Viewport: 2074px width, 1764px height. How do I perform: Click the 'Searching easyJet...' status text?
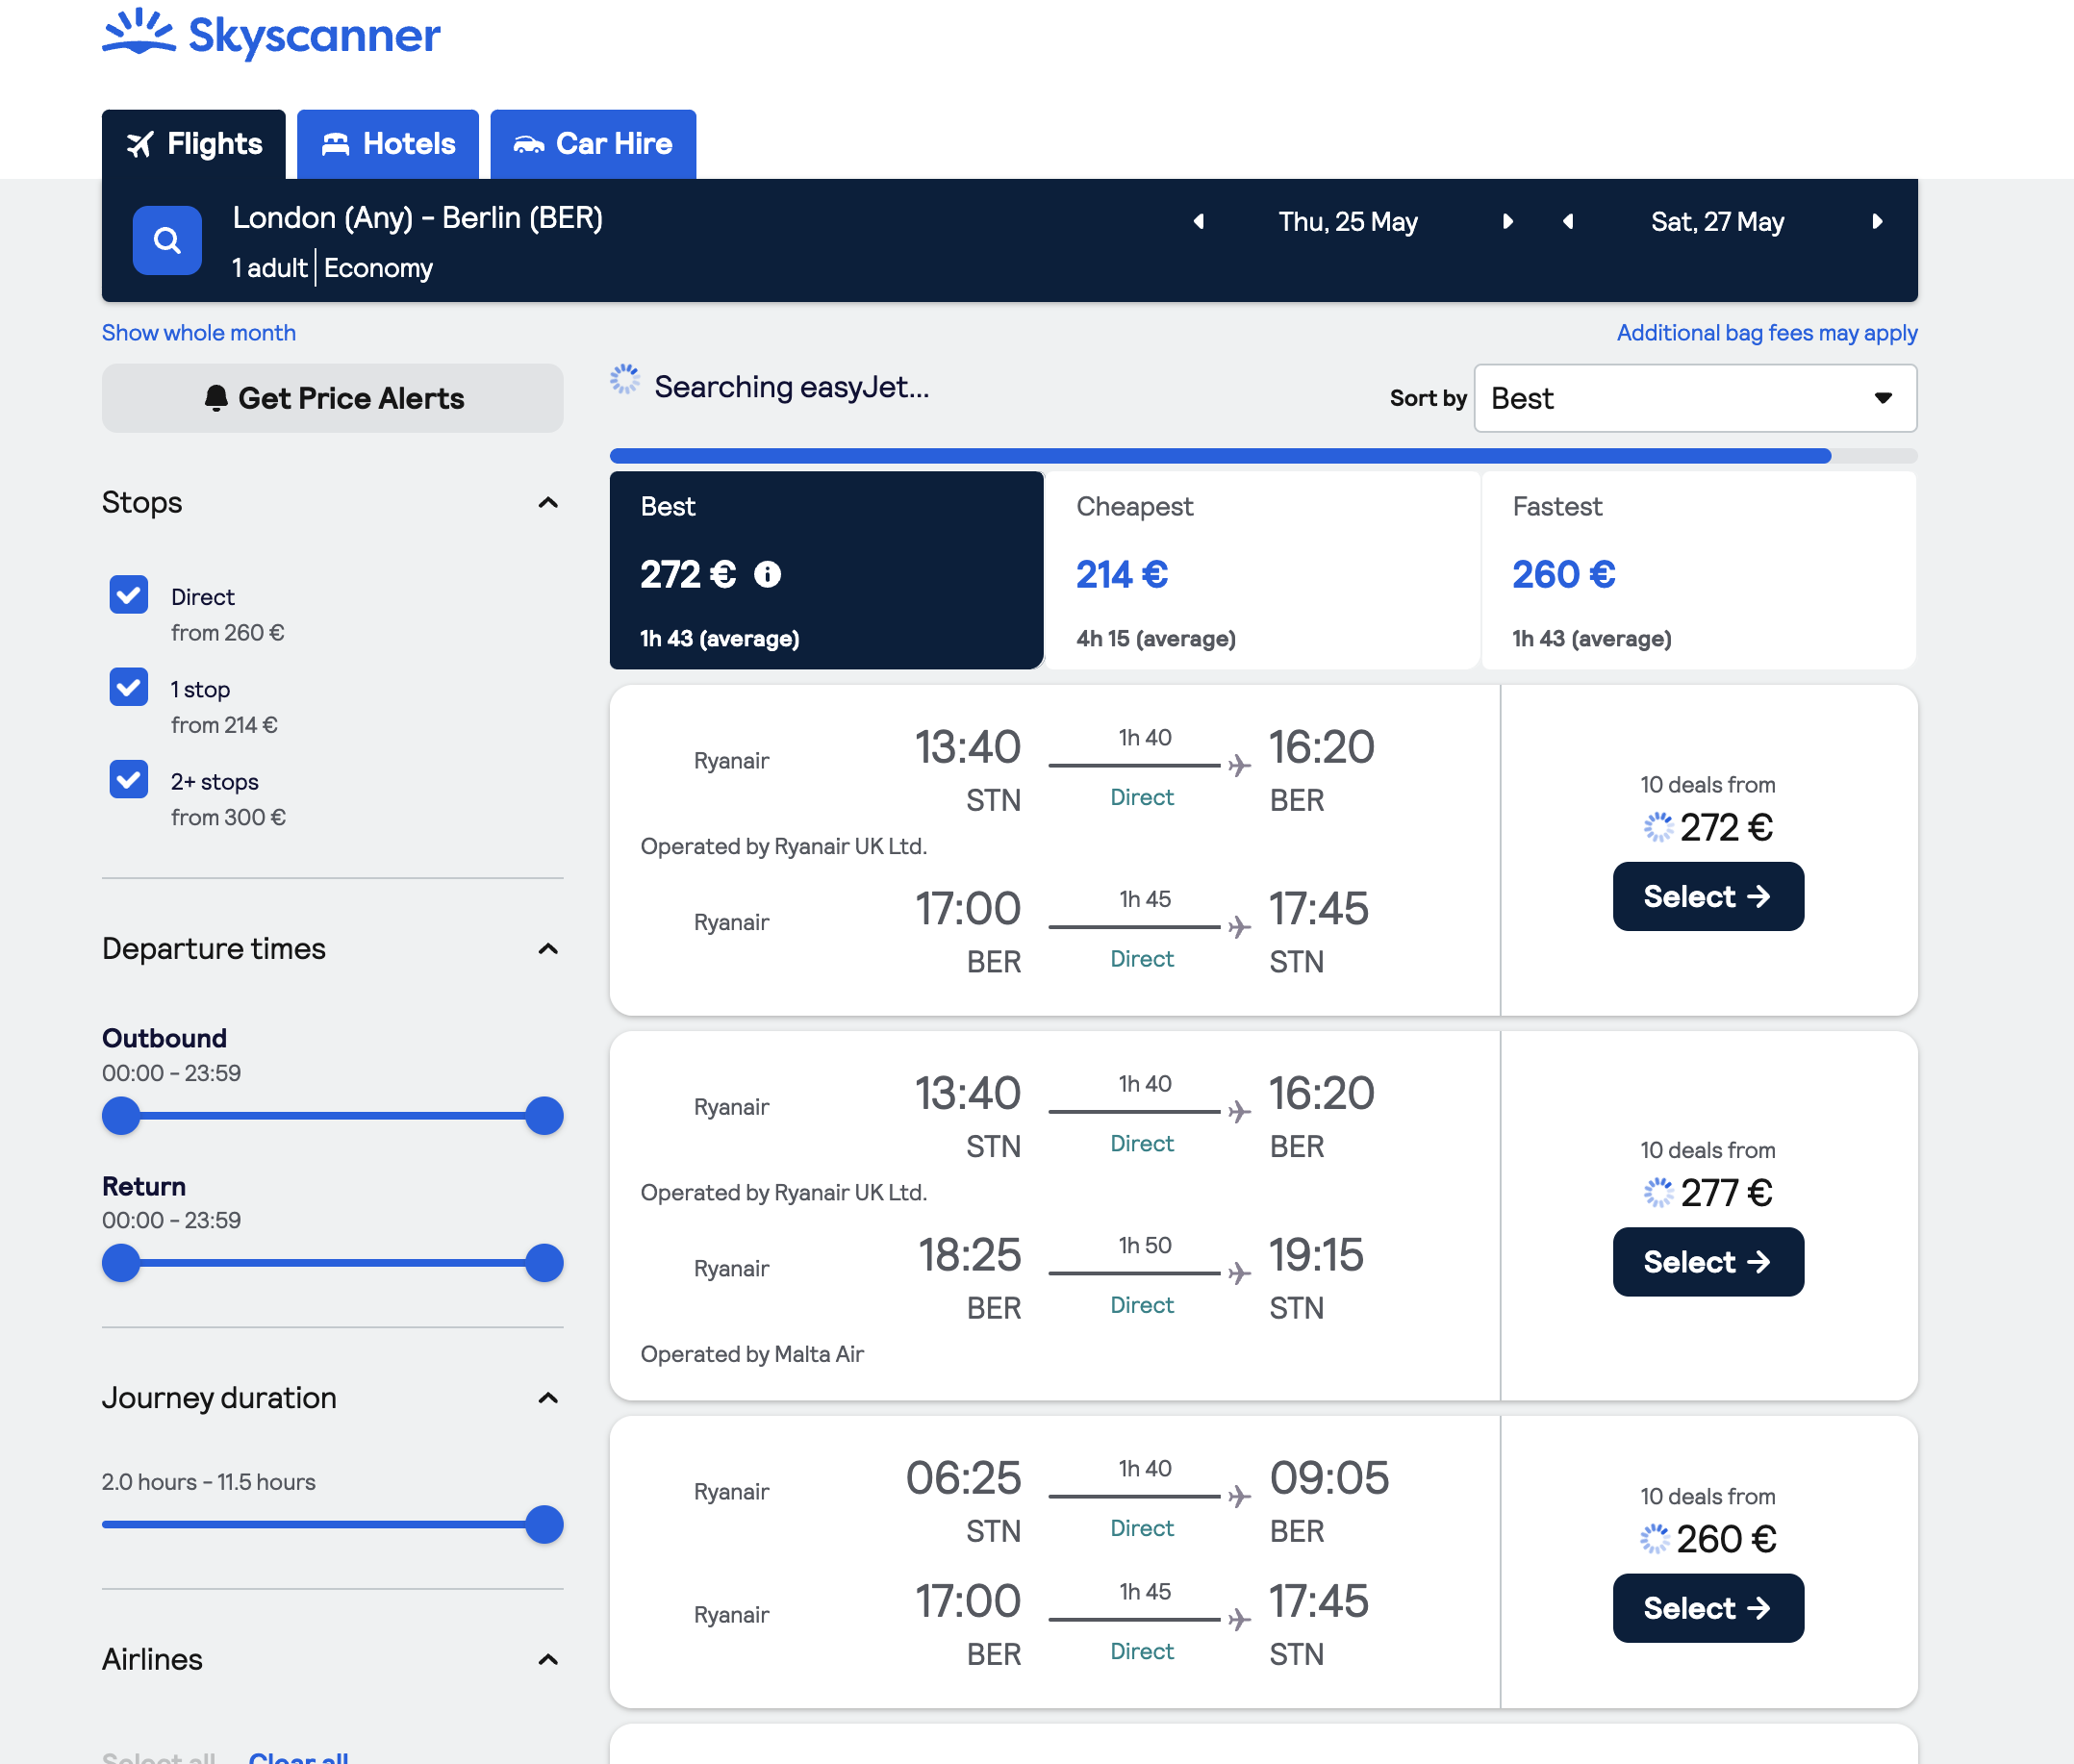tap(792, 387)
